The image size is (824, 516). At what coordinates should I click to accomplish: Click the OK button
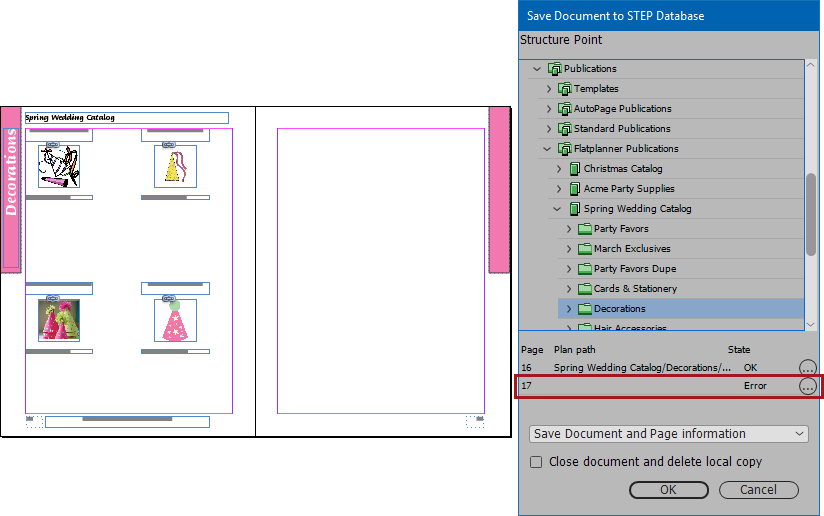point(668,490)
